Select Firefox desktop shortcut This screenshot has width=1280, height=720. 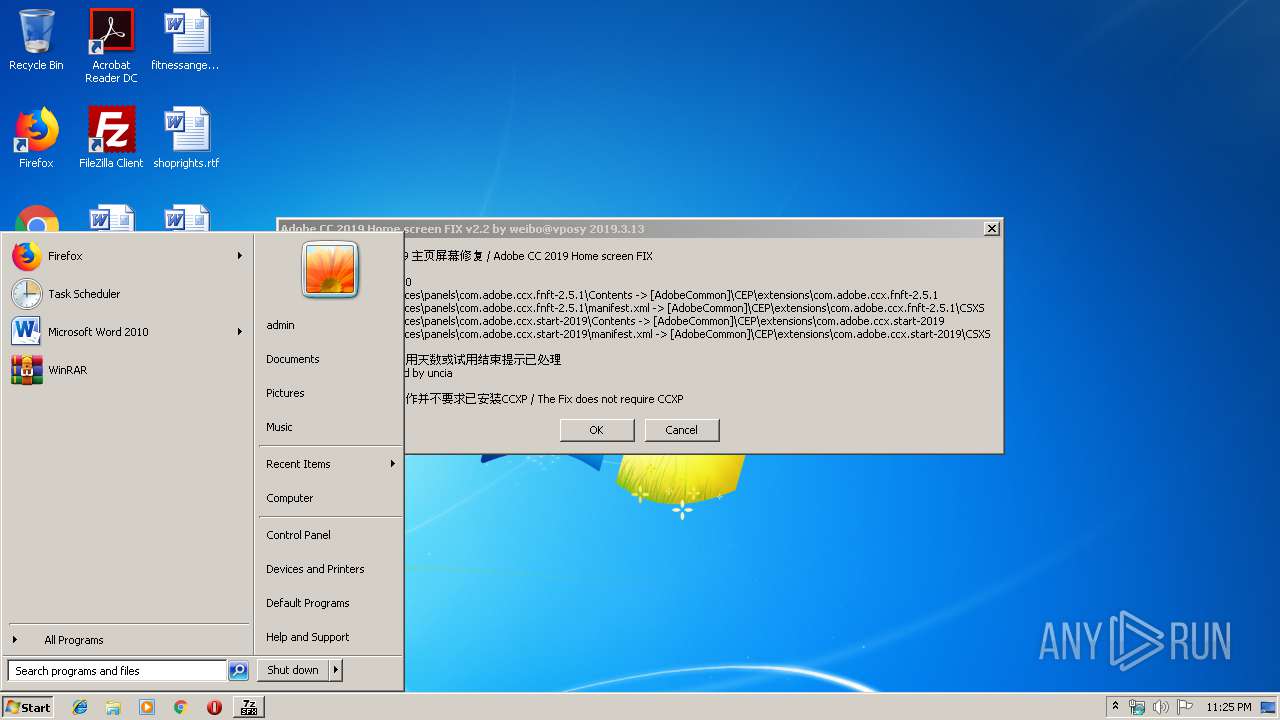point(36,138)
